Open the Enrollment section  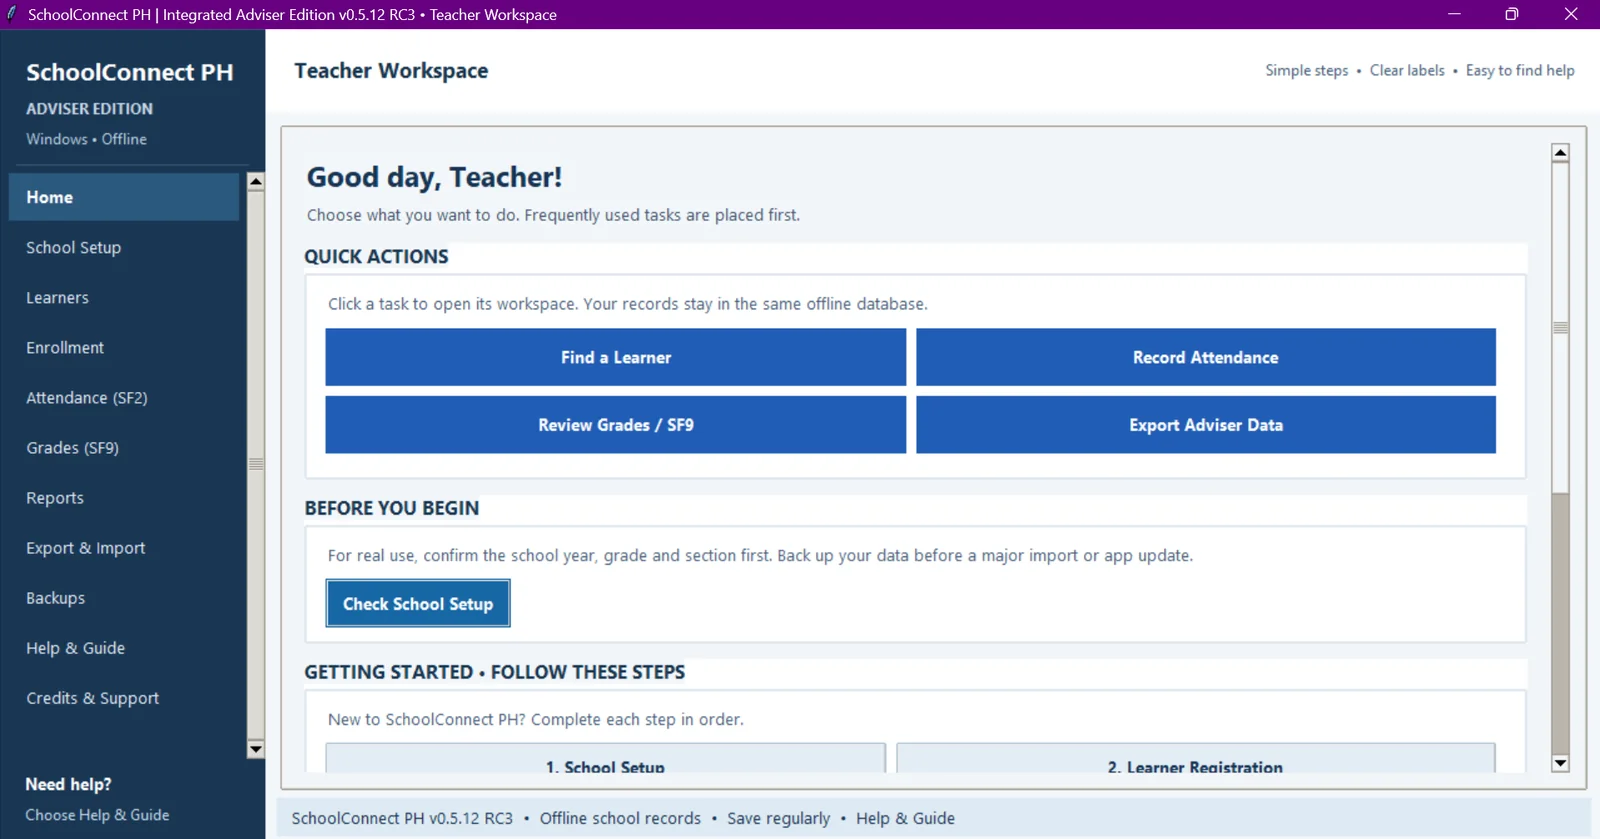[x=124, y=347]
